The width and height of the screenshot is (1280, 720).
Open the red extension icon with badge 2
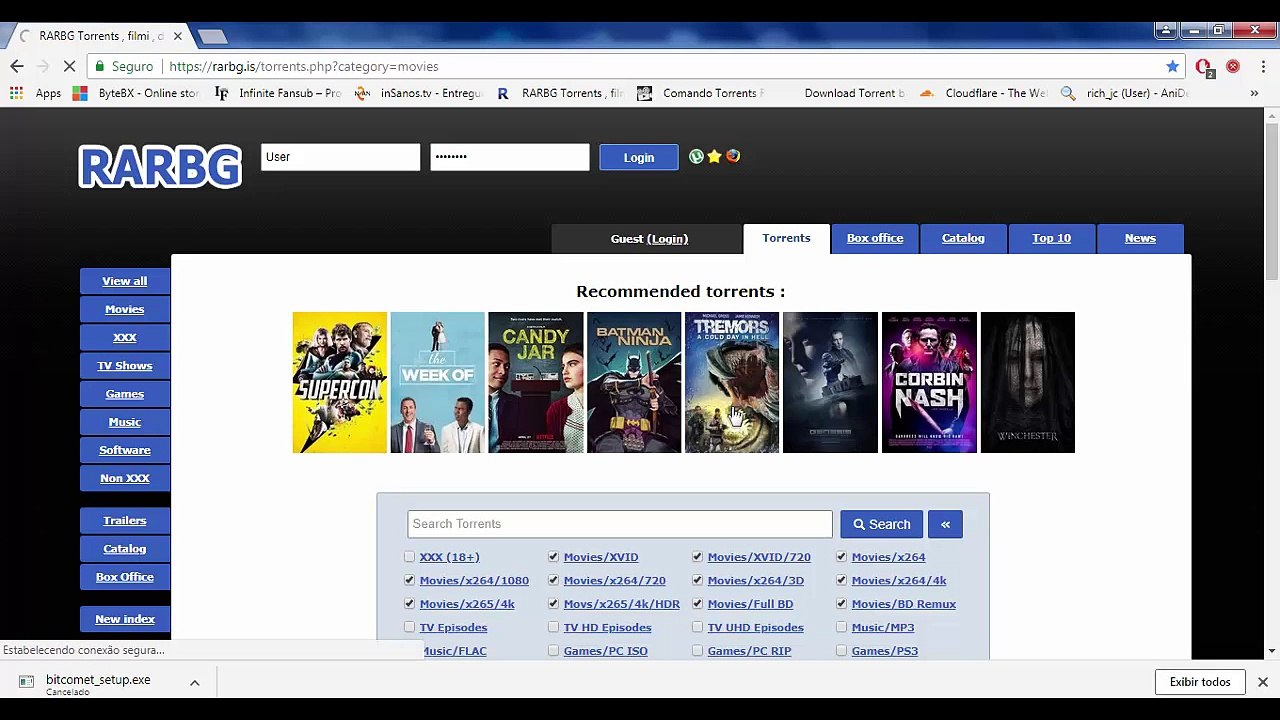[1204, 67]
